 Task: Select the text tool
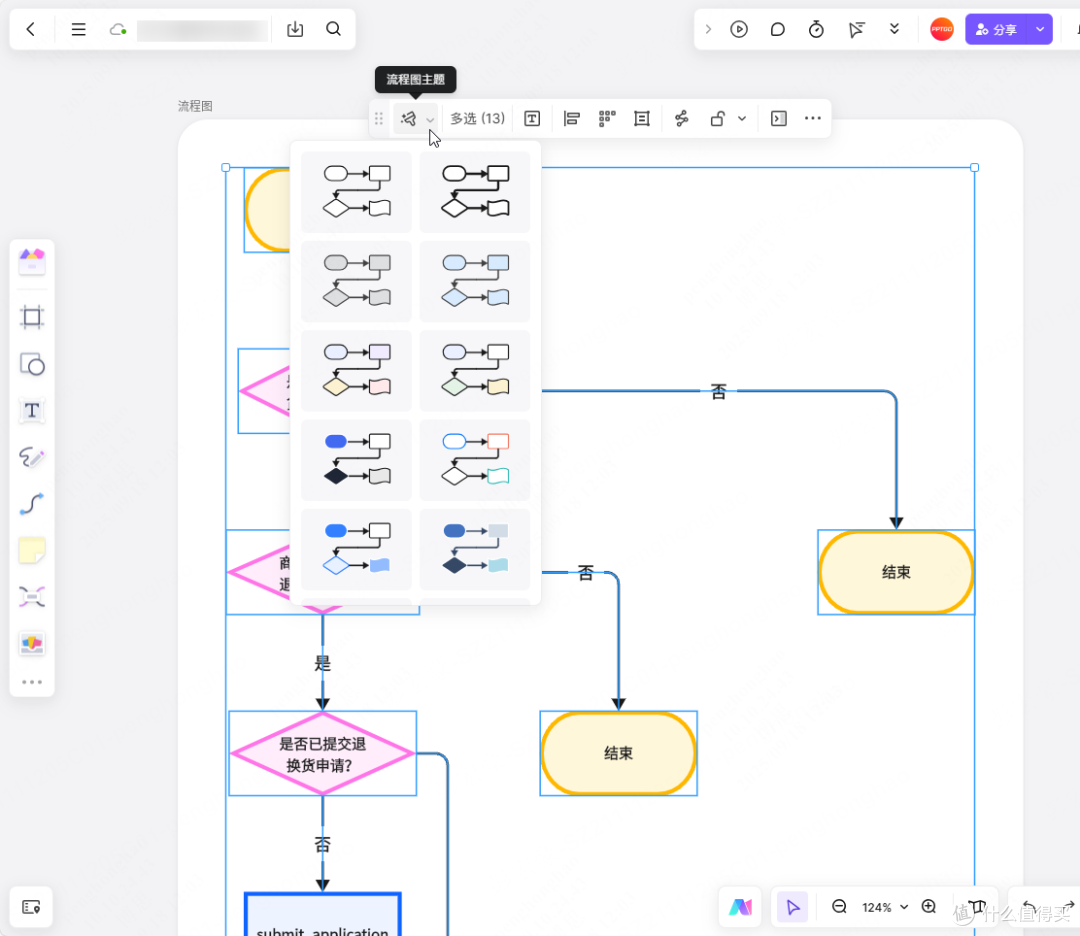32,411
